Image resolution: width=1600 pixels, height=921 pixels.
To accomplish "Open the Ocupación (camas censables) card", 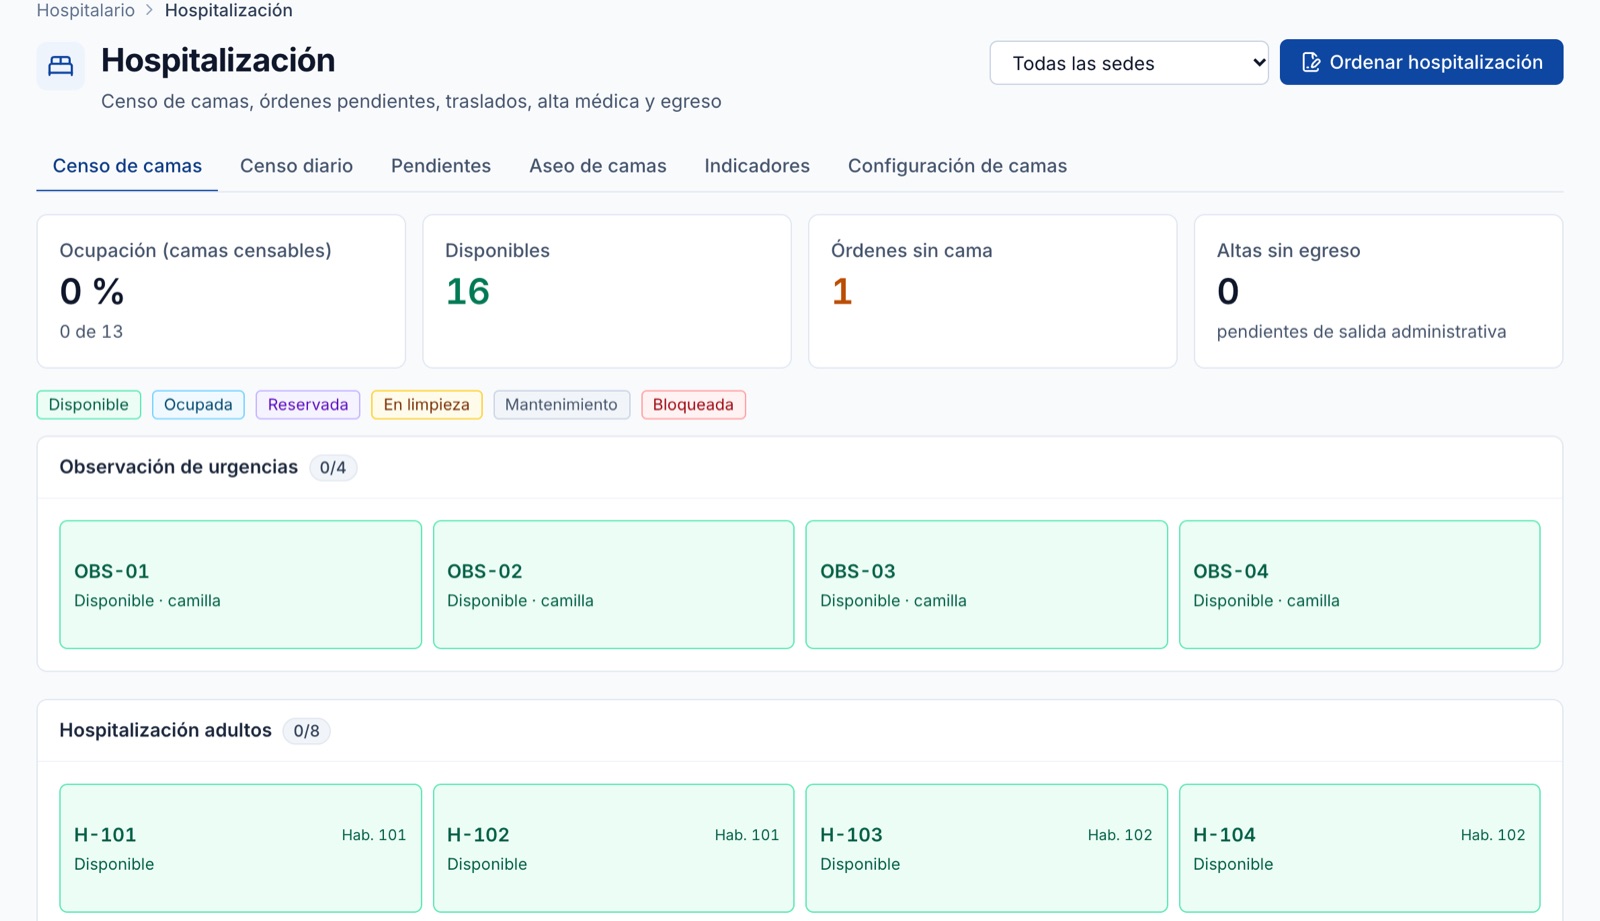I will point(221,291).
